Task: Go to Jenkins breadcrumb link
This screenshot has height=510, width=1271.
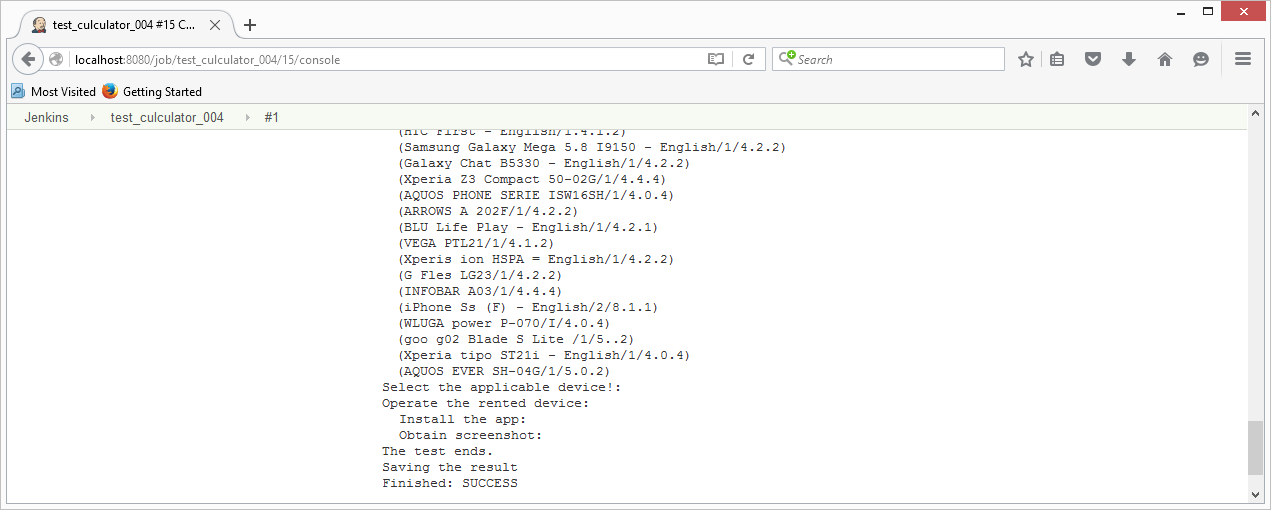Action: 47,117
